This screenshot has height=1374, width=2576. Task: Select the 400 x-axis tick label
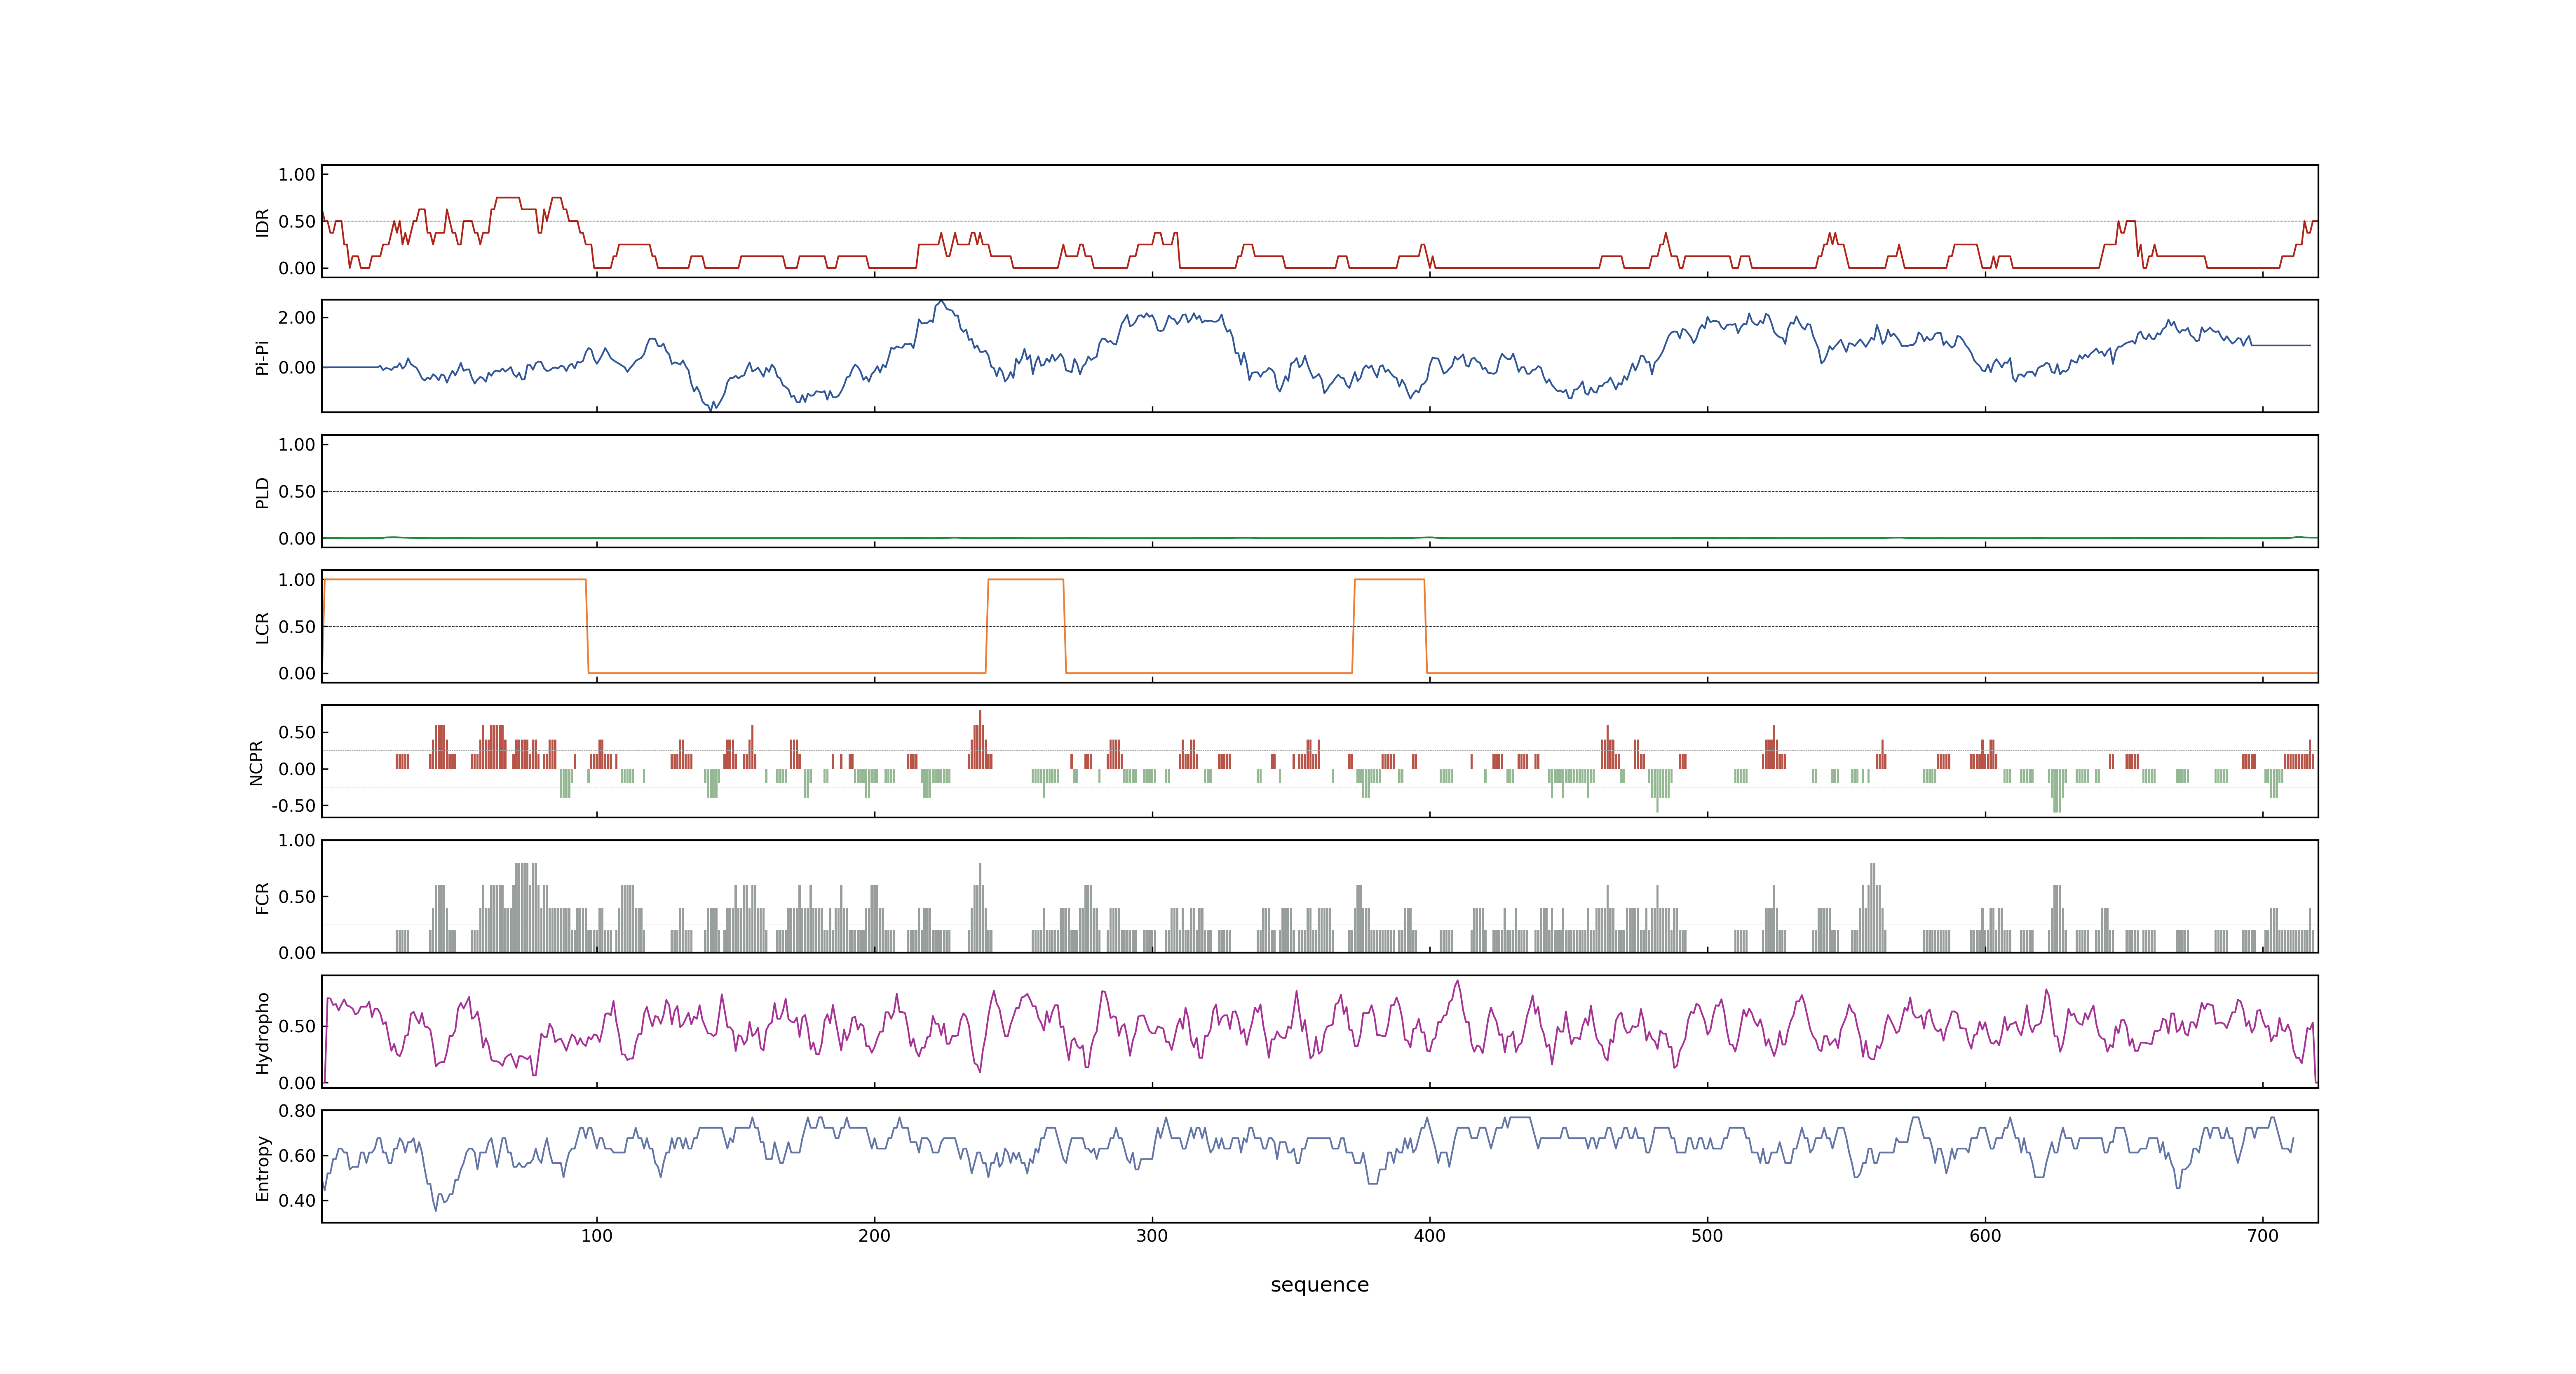coord(1430,1236)
